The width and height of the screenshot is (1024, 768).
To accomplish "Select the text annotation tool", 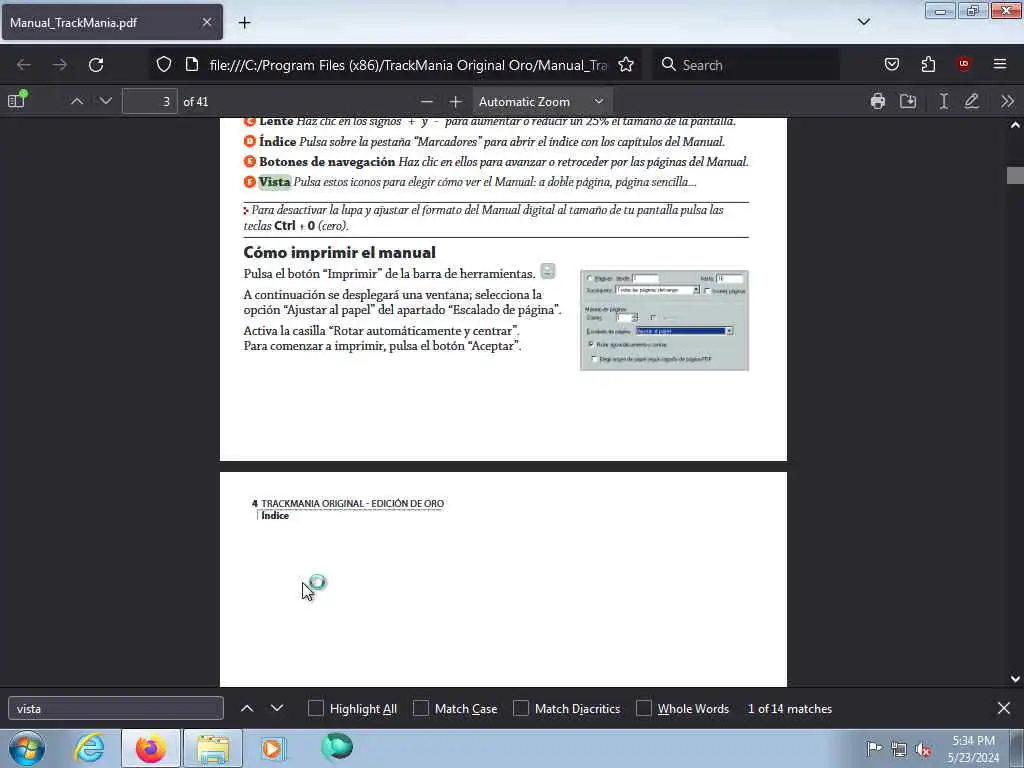I will tap(943, 101).
